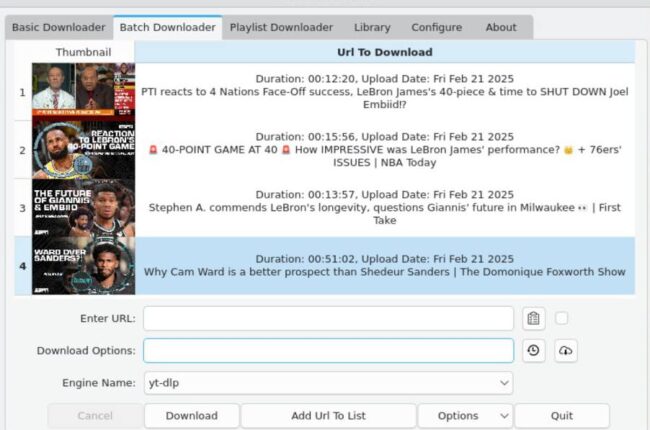The height and width of the screenshot is (430, 650).
Task: Click the history clock icon beside Download Options
Action: click(534, 351)
